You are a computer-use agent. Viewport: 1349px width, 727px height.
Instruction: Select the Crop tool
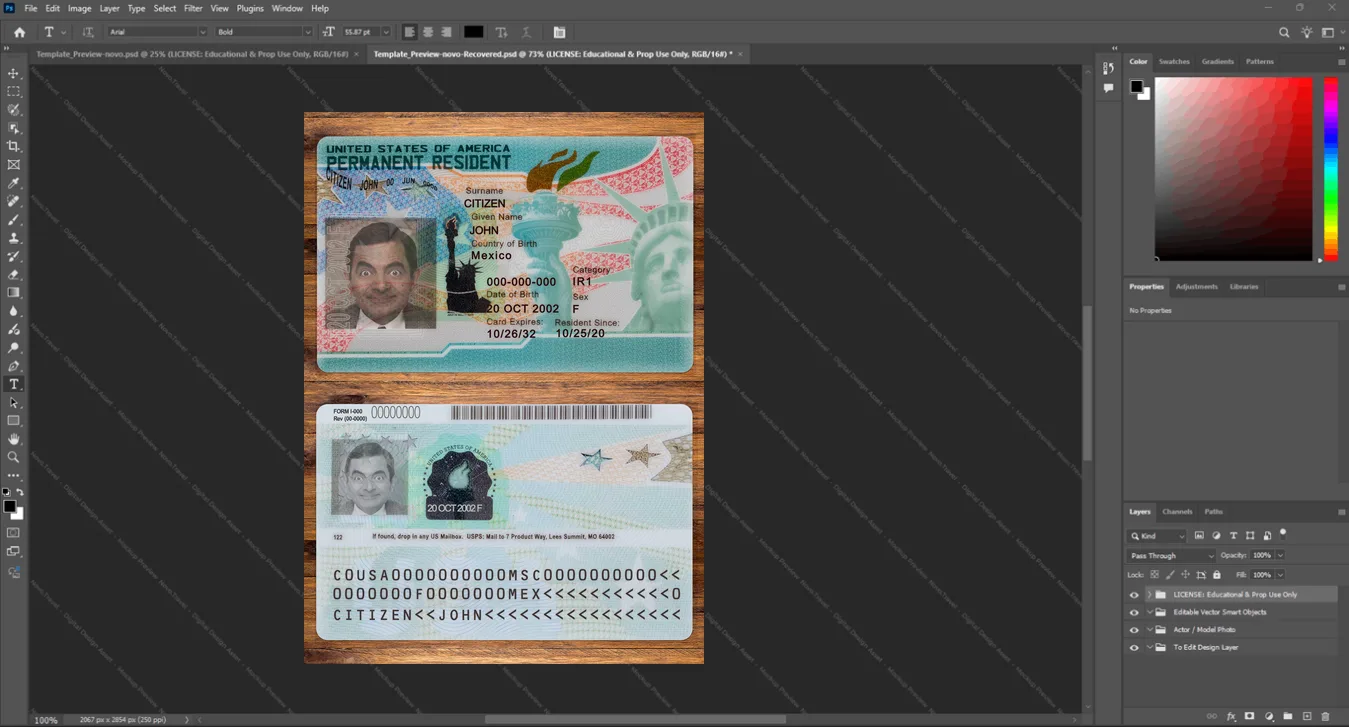coord(14,146)
